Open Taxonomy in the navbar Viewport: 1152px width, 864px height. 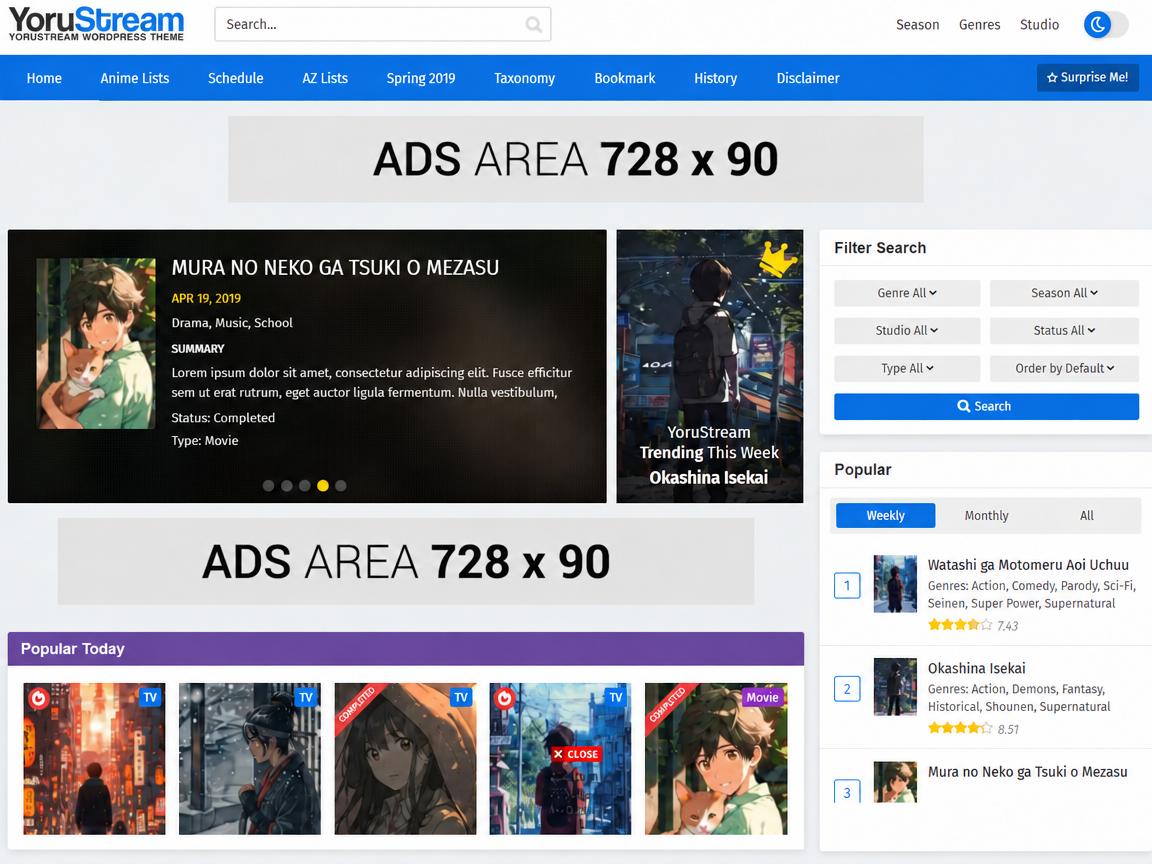pos(525,78)
